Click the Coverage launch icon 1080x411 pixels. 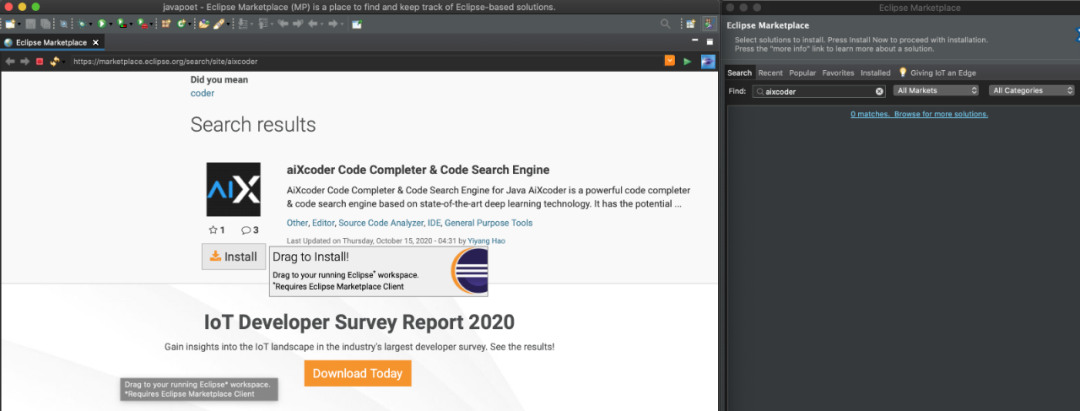122,23
